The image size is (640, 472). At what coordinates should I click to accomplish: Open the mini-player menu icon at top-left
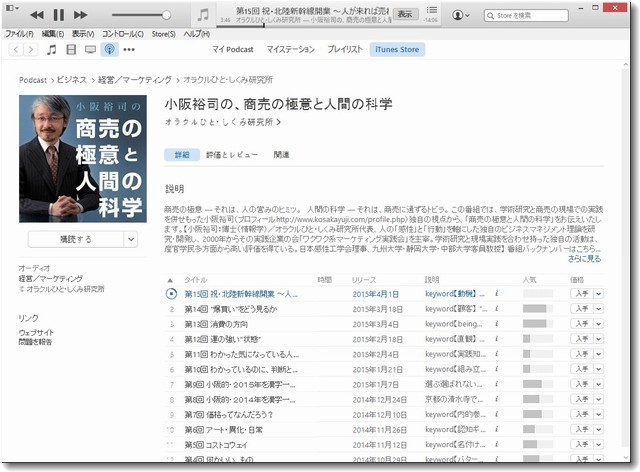pos(12,8)
